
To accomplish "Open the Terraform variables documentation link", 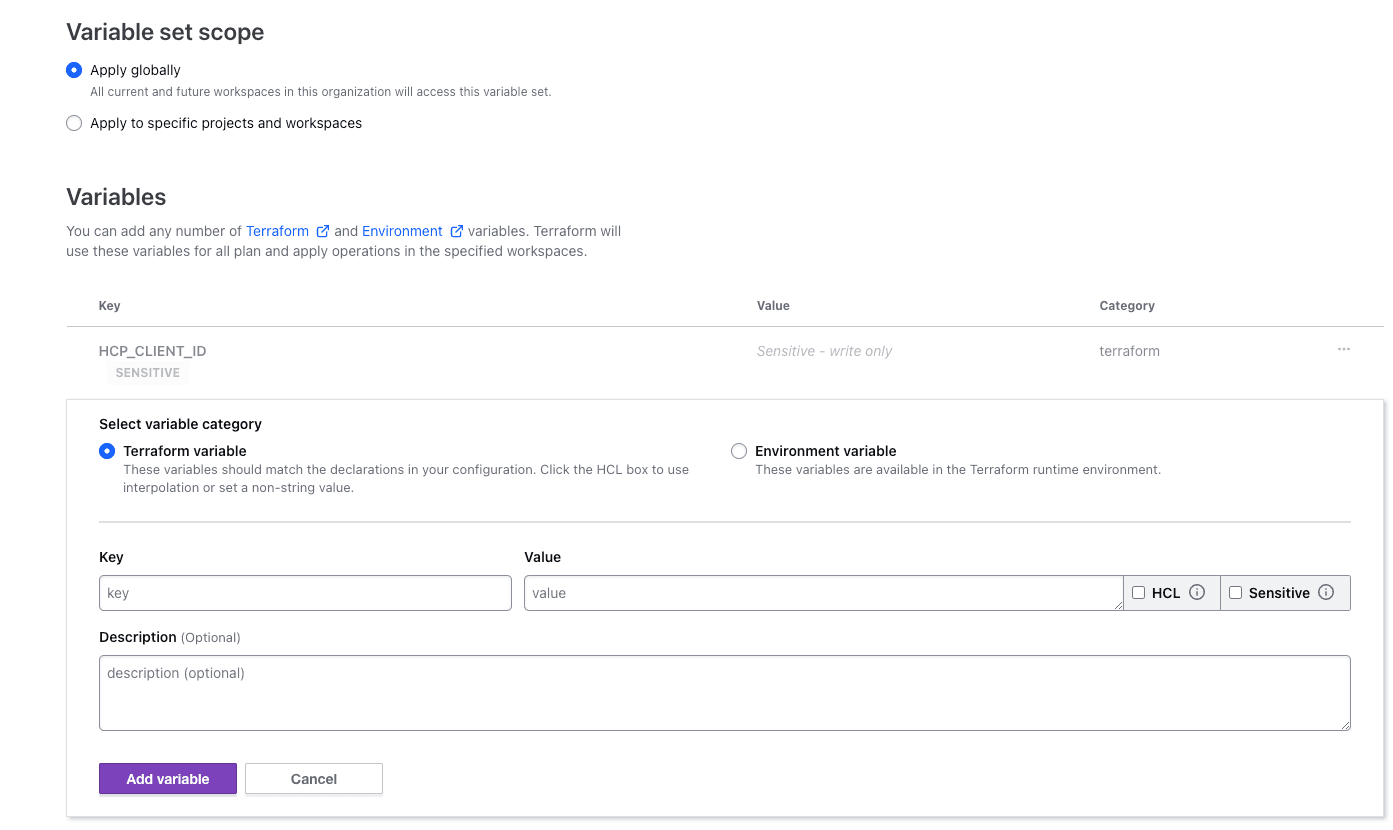I will click(x=277, y=231).
